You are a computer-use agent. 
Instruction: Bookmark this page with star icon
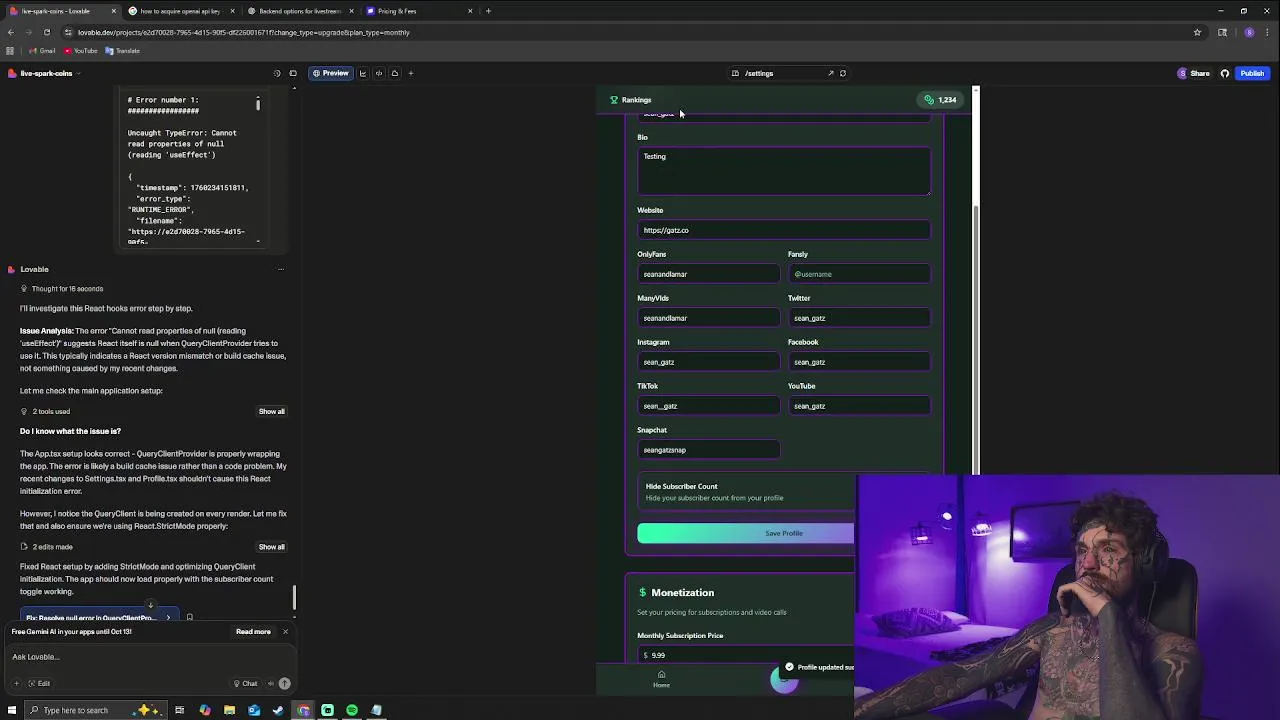(1197, 32)
